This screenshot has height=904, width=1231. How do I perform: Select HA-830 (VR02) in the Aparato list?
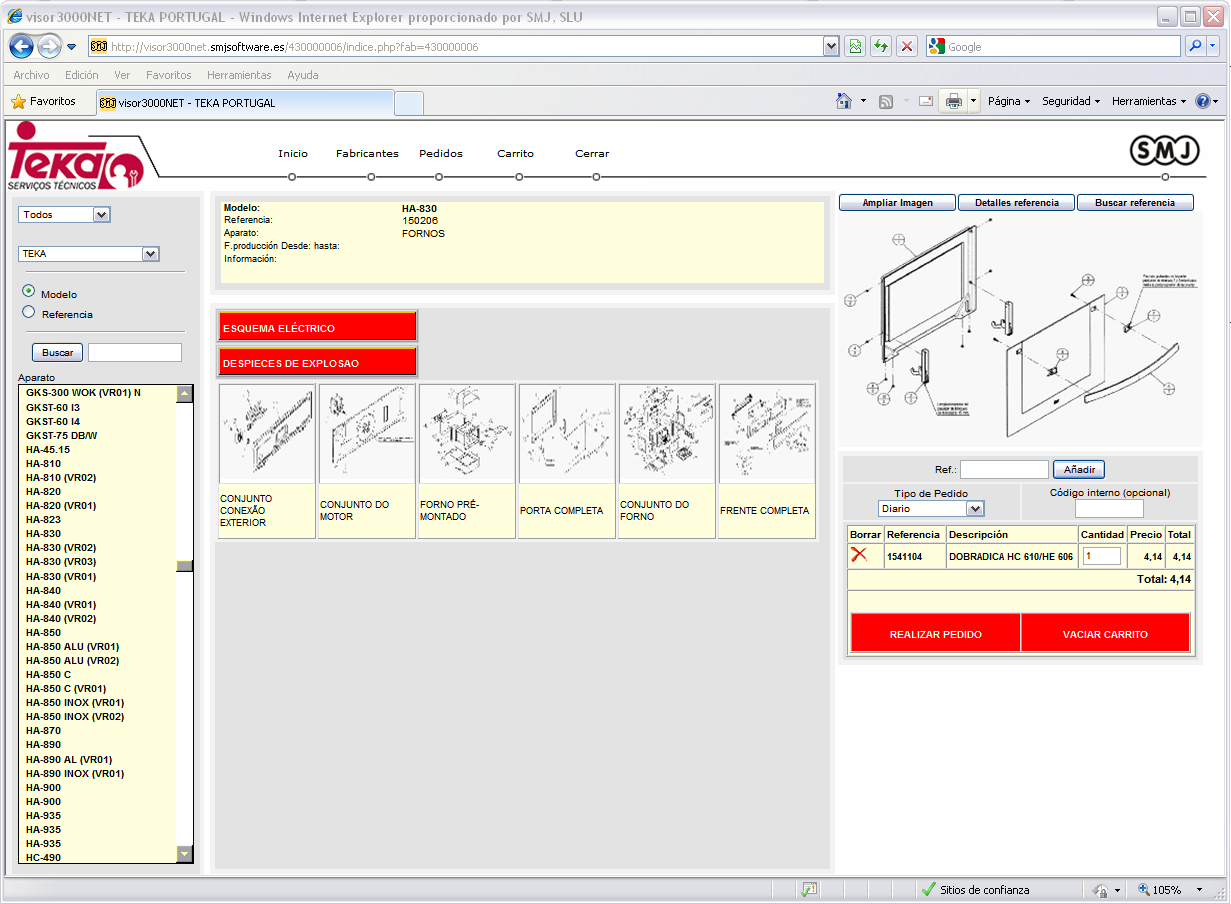click(x=61, y=548)
